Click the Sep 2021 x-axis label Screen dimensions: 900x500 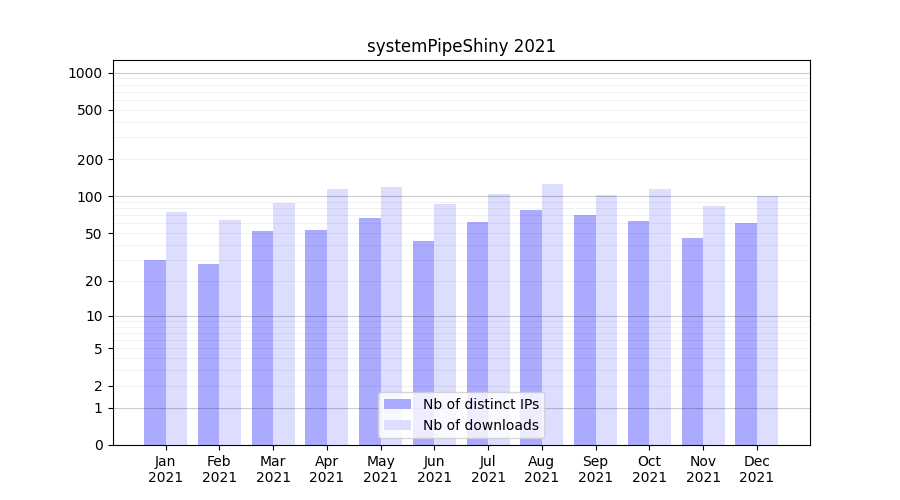point(595,469)
